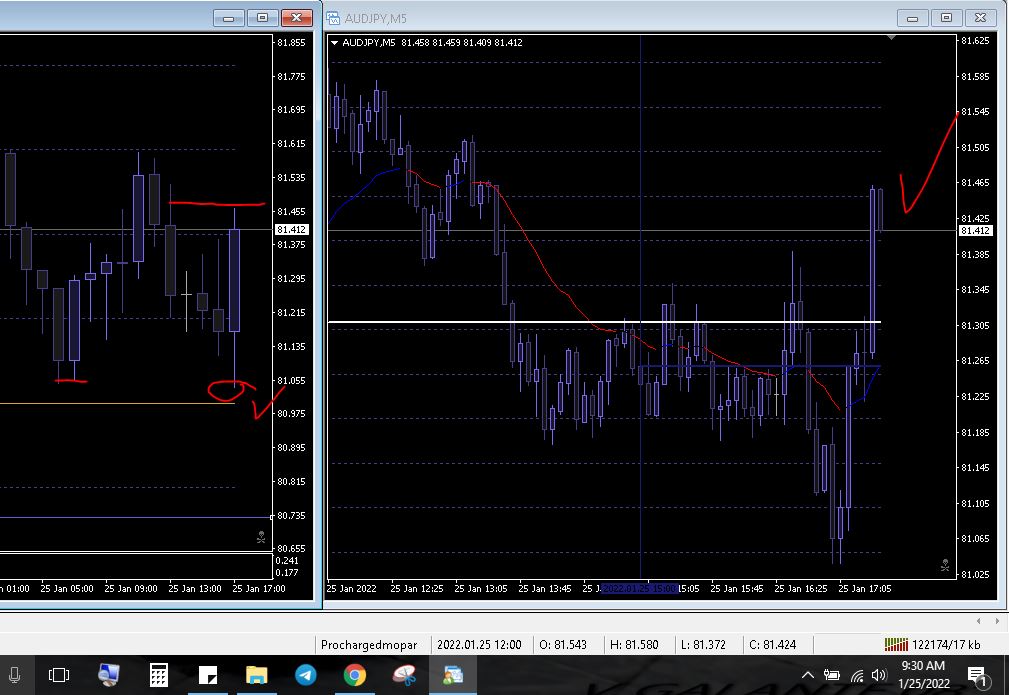Click the scroll right arrow below charts

997,621
